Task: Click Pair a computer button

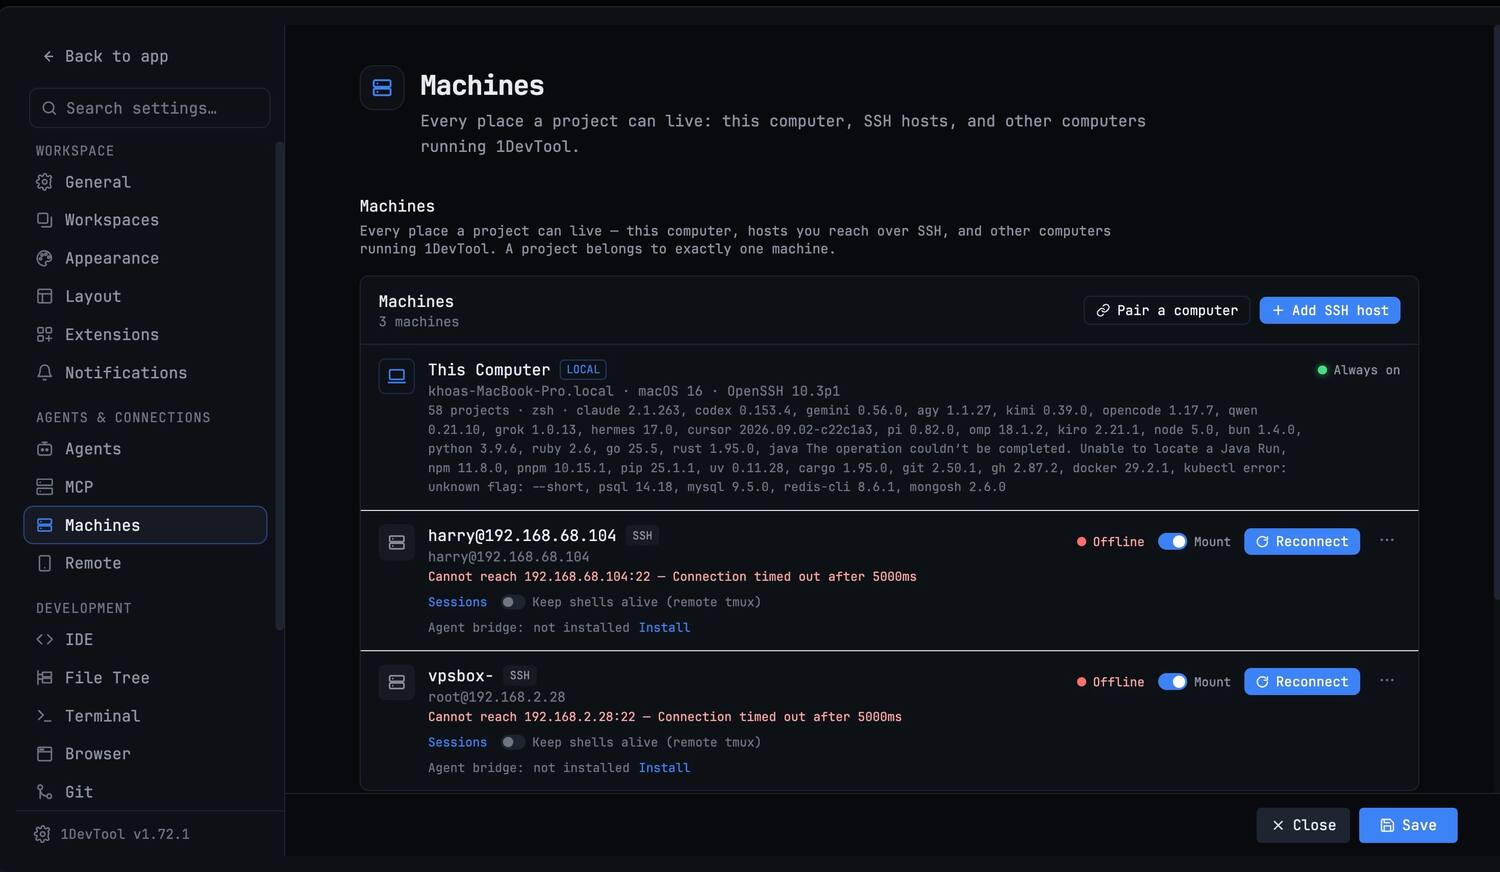Action: click(1167, 310)
